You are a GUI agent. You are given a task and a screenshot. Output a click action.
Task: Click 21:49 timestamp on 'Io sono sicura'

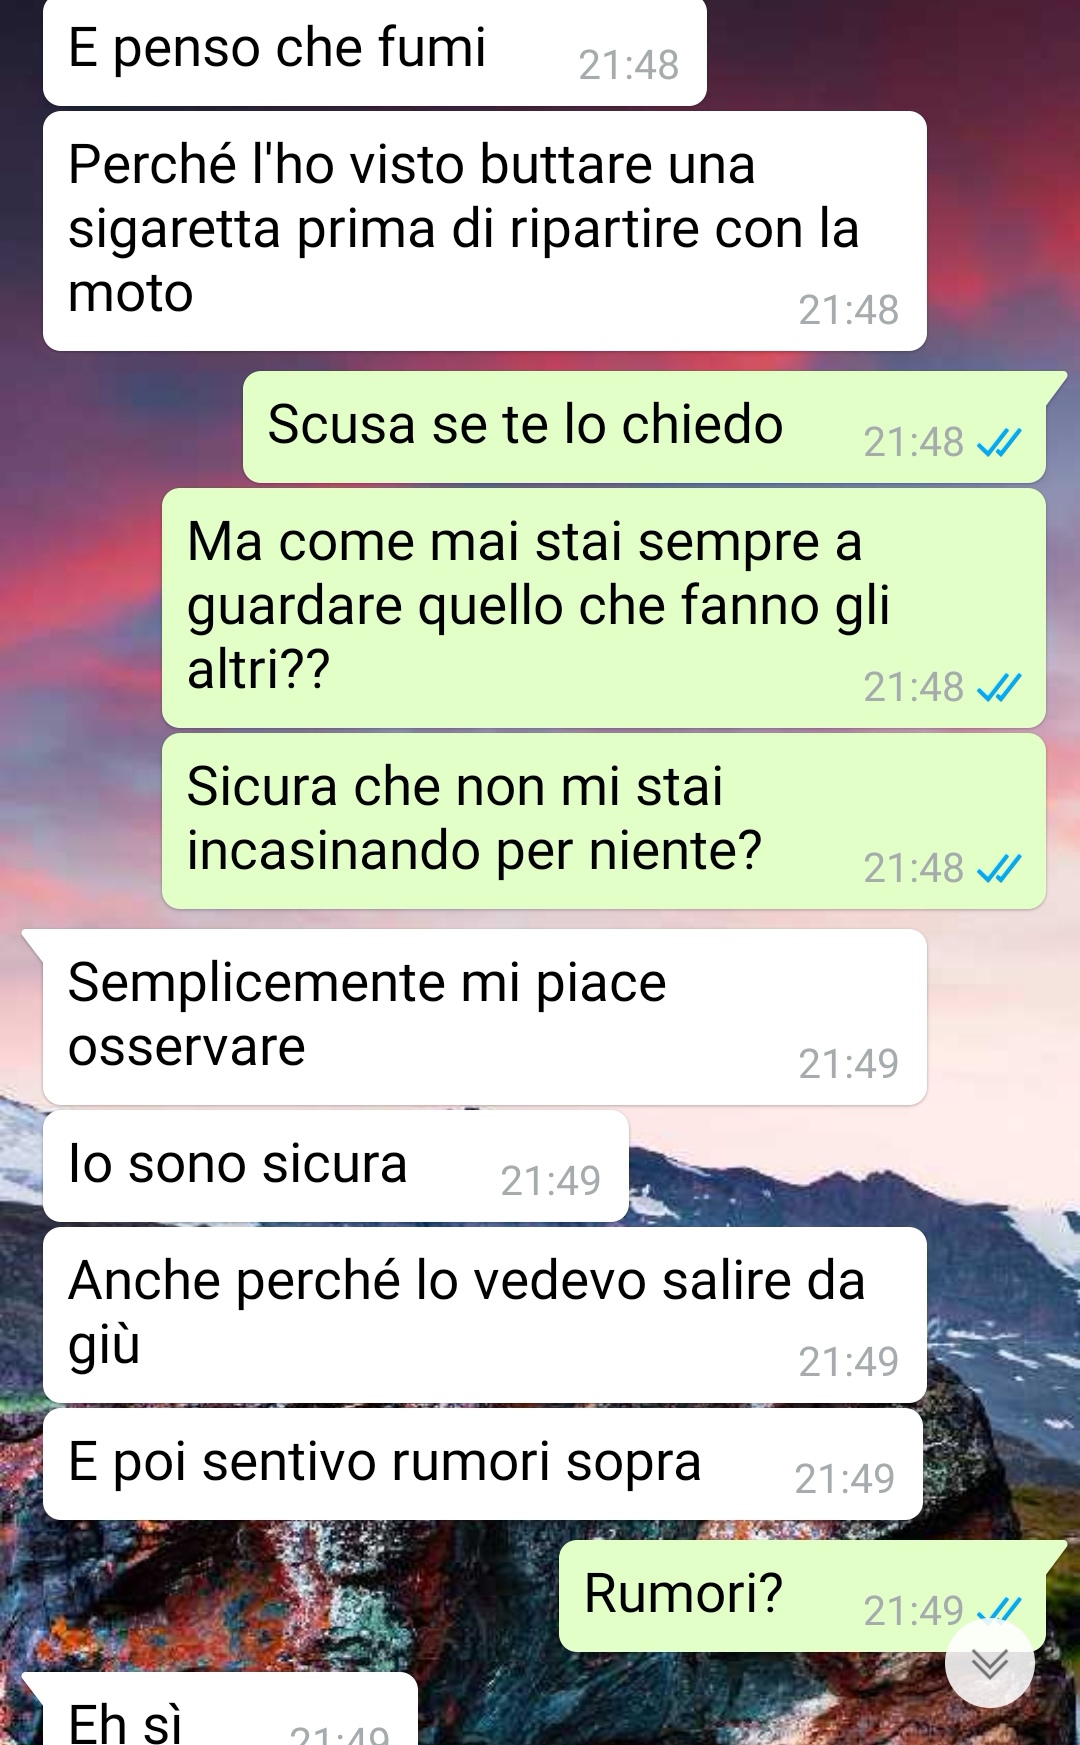coord(551,1181)
